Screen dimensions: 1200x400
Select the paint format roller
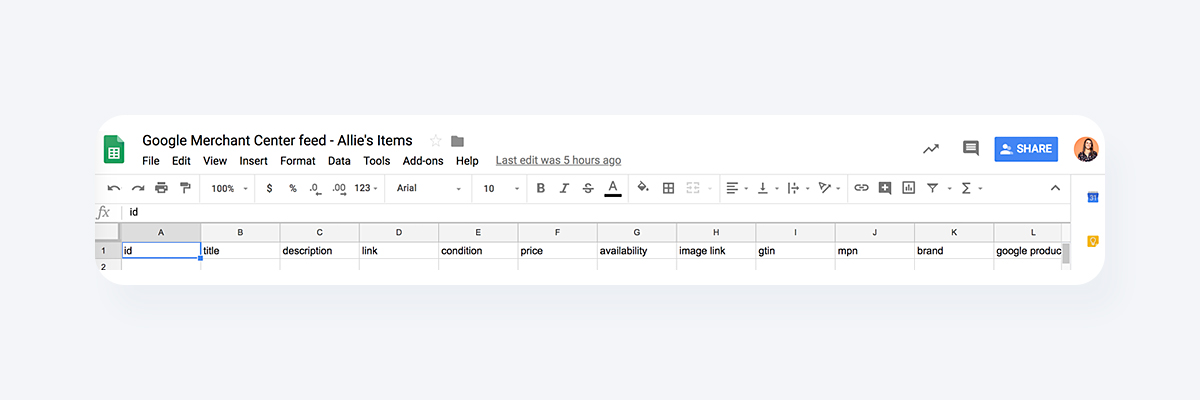tap(185, 188)
